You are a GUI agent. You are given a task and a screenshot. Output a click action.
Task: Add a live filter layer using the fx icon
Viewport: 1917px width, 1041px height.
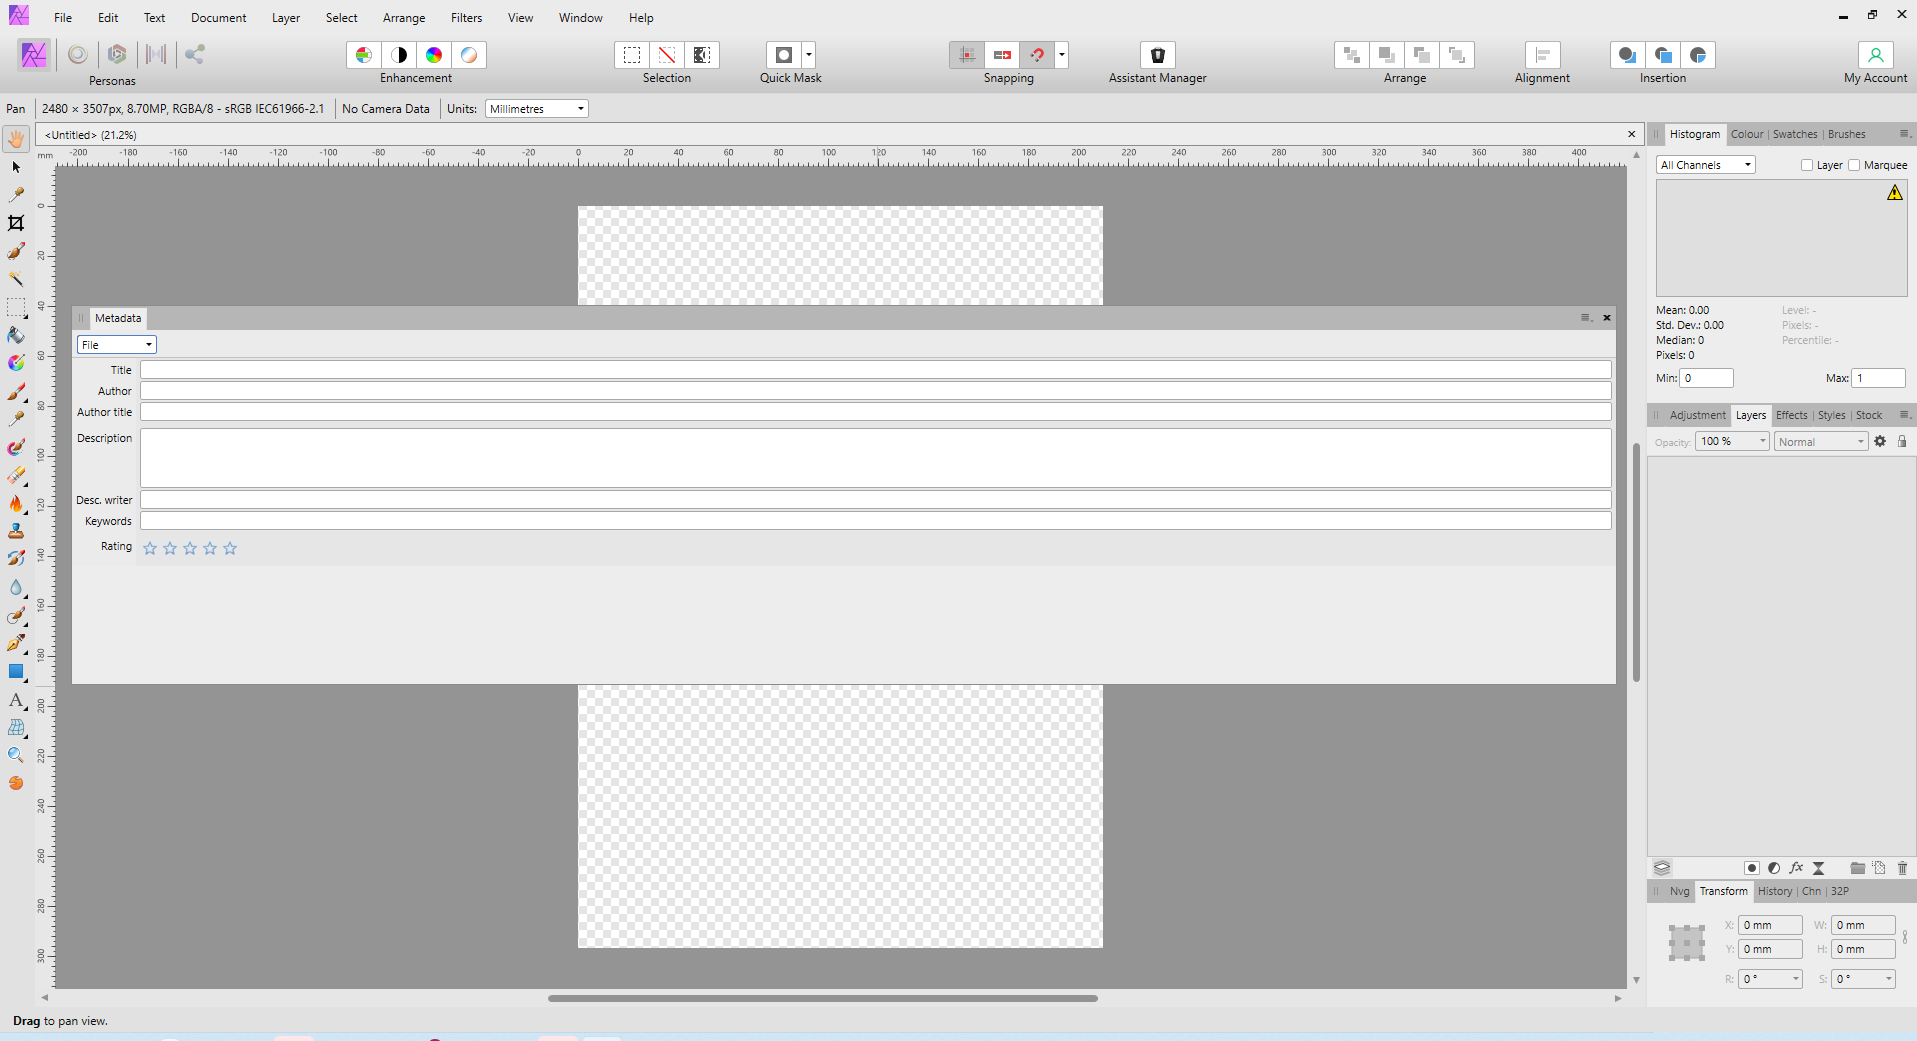coord(1796,868)
